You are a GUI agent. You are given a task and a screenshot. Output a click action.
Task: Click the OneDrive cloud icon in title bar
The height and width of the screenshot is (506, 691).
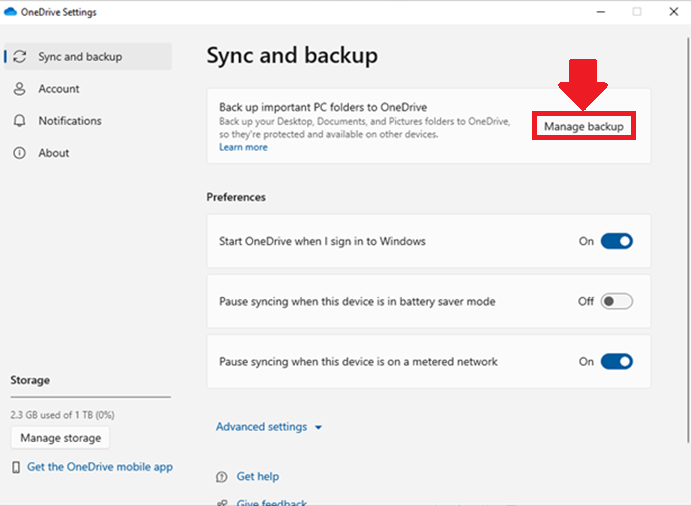[10, 11]
